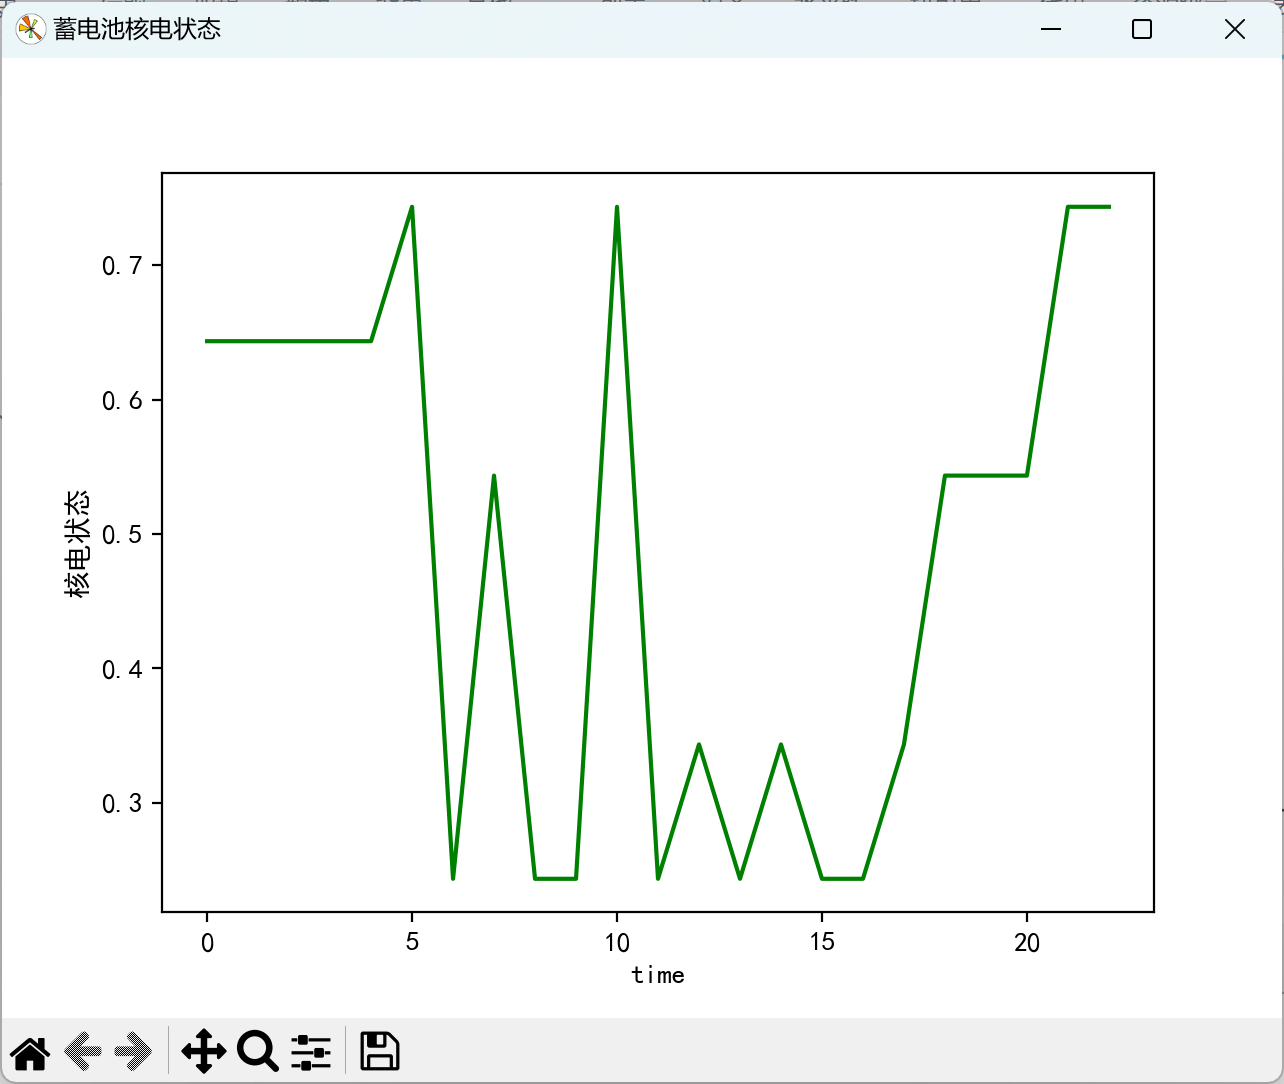Click the 0.7 y-axis tick label

[x=123, y=265]
